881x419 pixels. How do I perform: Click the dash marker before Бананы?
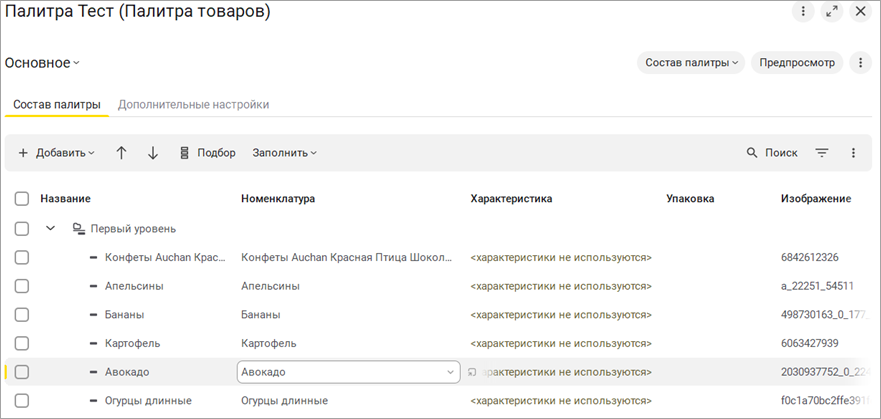pyautogui.click(x=94, y=315)
